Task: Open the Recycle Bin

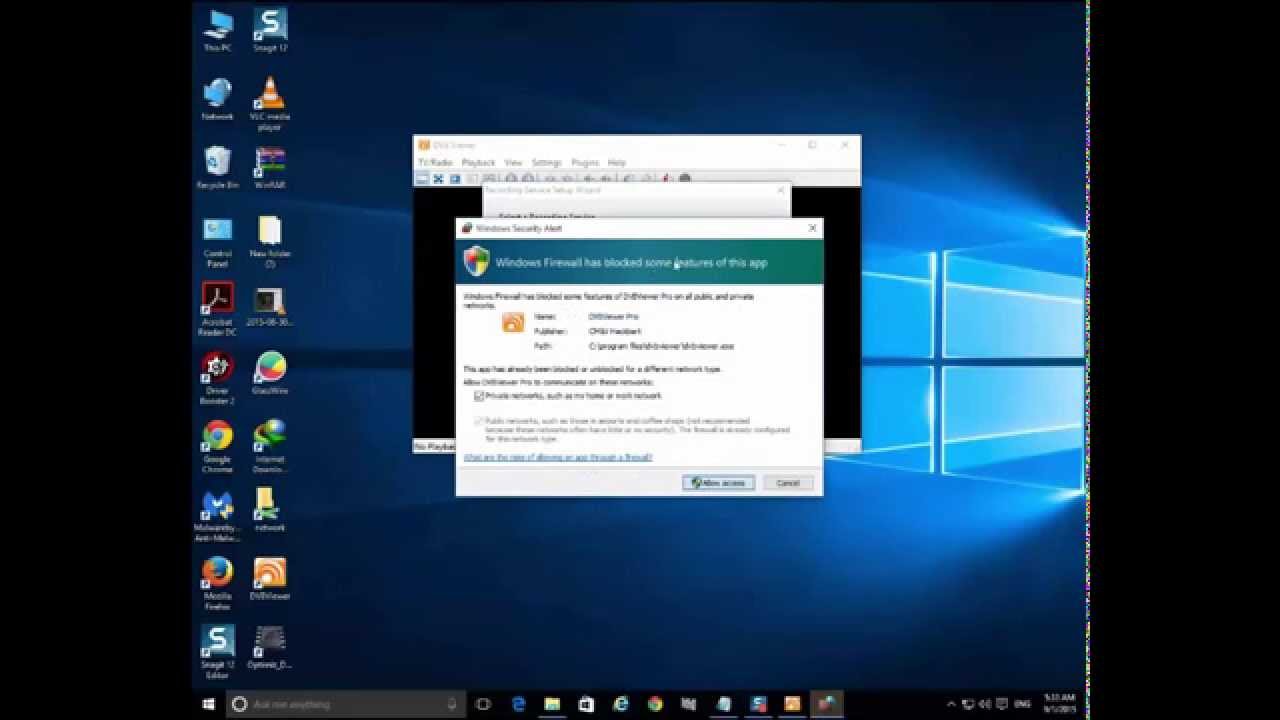Action: (x=218, y=168)
